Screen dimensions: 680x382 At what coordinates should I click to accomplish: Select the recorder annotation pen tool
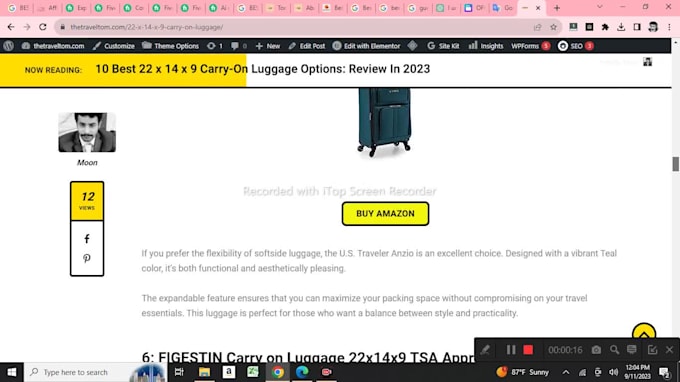(485, 350)
